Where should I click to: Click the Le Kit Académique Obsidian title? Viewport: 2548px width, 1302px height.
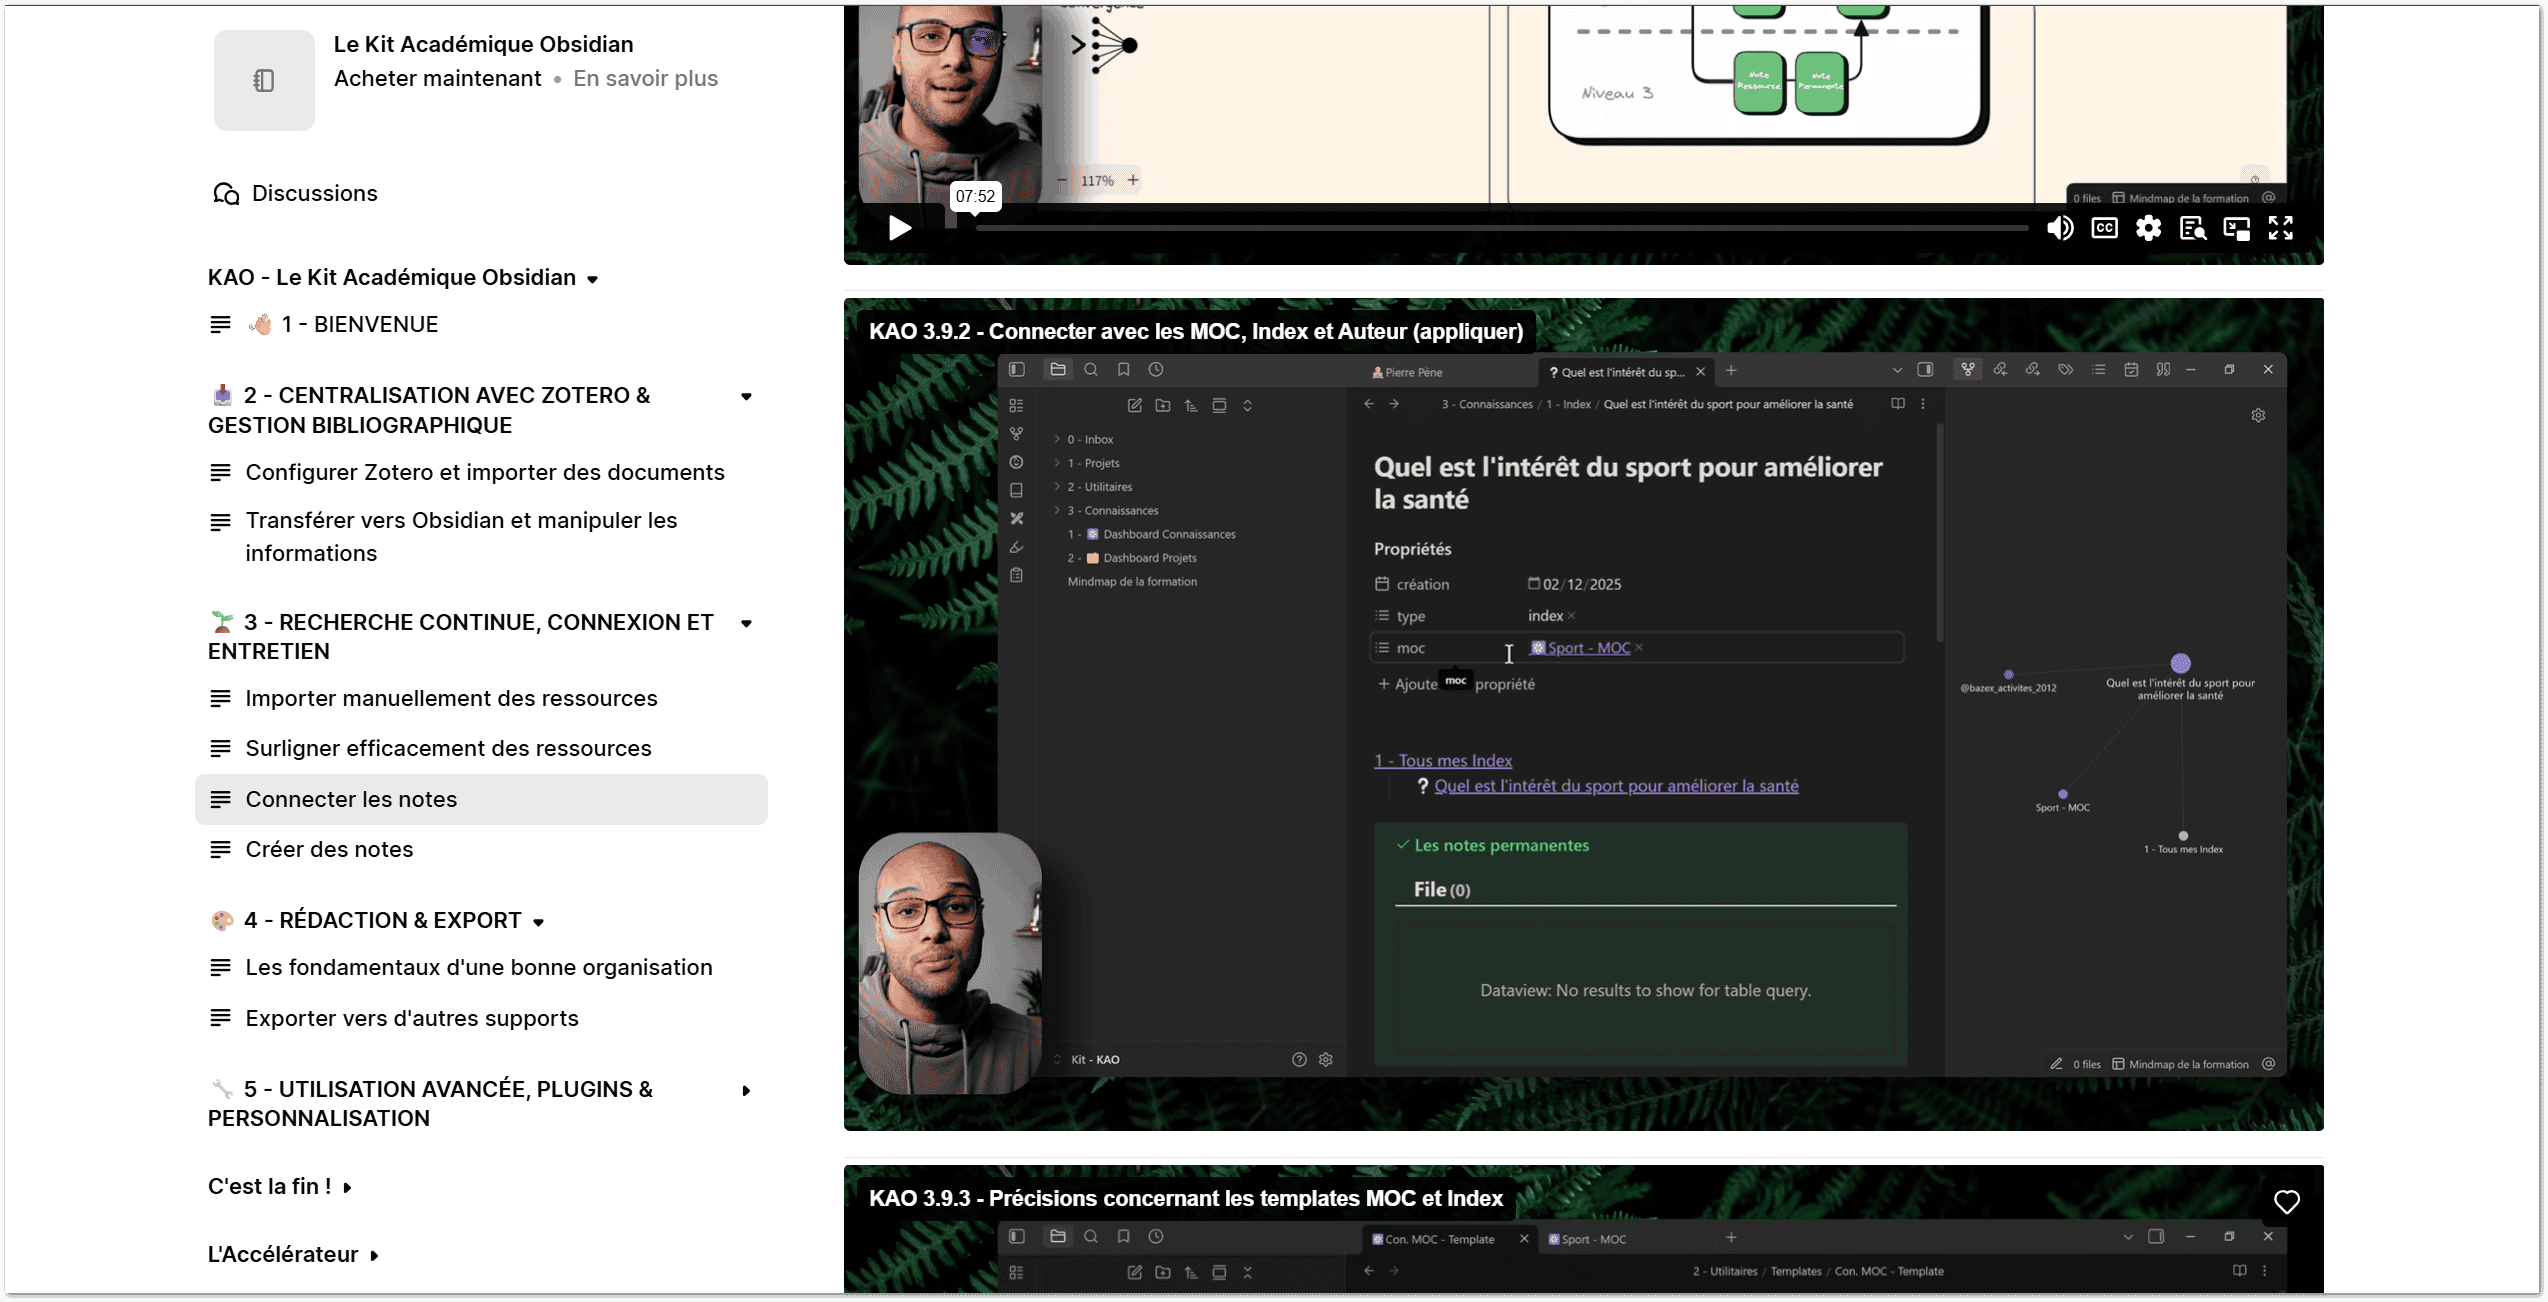[x=483, y=44]
